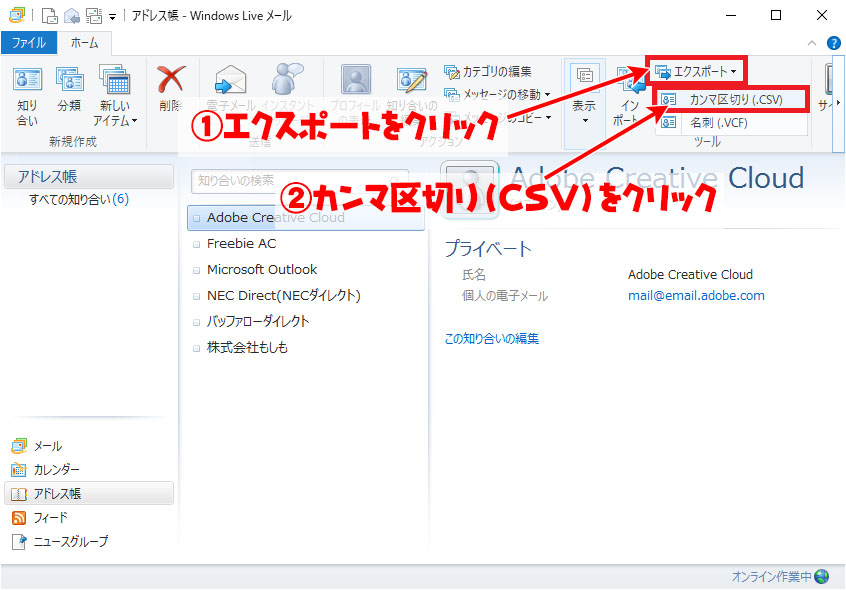Select the Adobe Creative Cloud contact
The image size is (846, 590).
(306, 217)
